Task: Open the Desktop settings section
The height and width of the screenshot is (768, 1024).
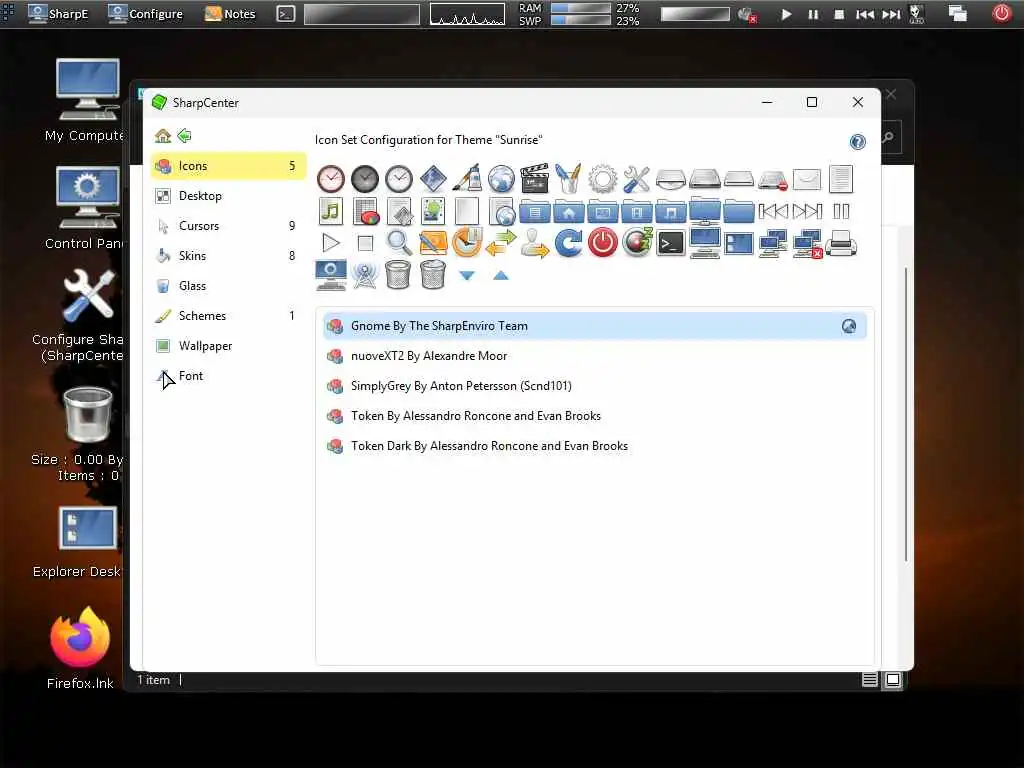Action: coord(227,196)
